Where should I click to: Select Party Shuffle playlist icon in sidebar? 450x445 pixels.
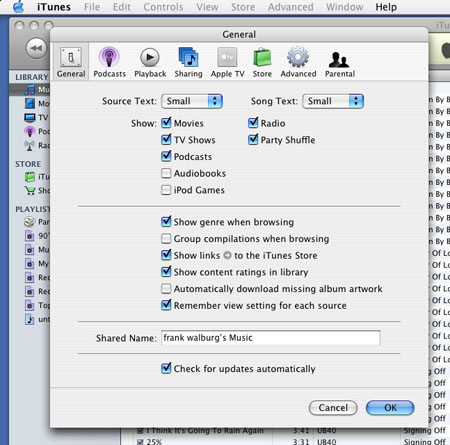[x=30, y=222]
